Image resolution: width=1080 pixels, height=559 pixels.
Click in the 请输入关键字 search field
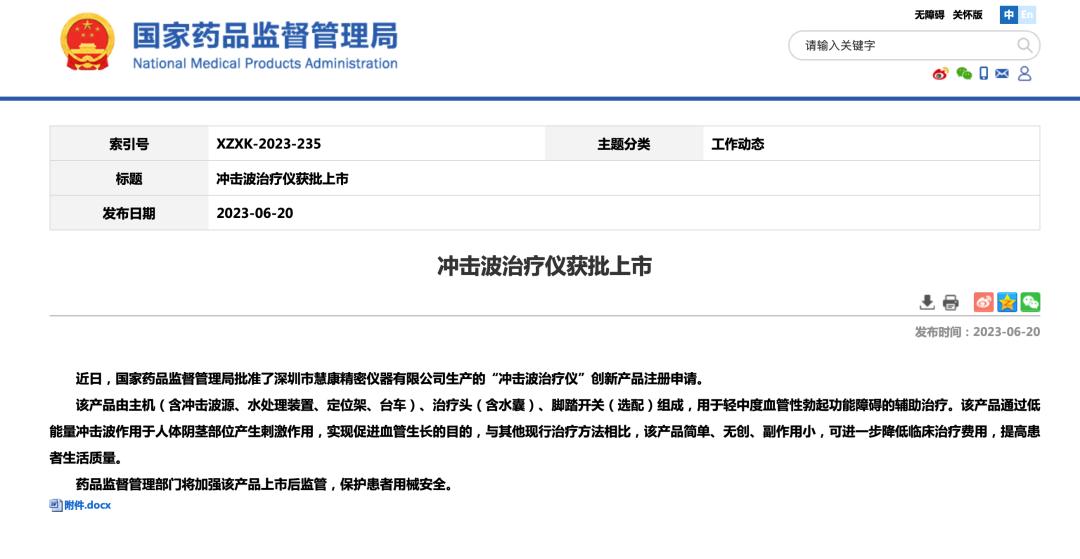902,45
